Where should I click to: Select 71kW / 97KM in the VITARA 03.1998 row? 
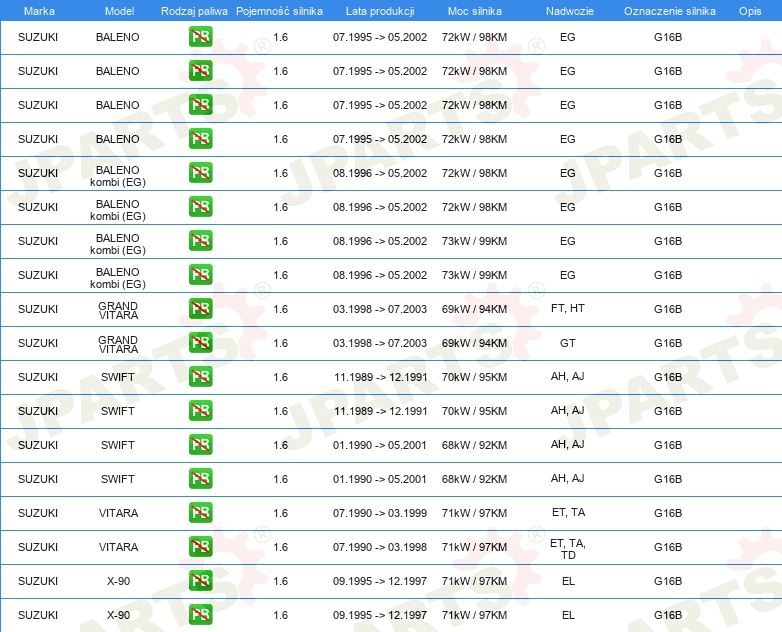474,547
